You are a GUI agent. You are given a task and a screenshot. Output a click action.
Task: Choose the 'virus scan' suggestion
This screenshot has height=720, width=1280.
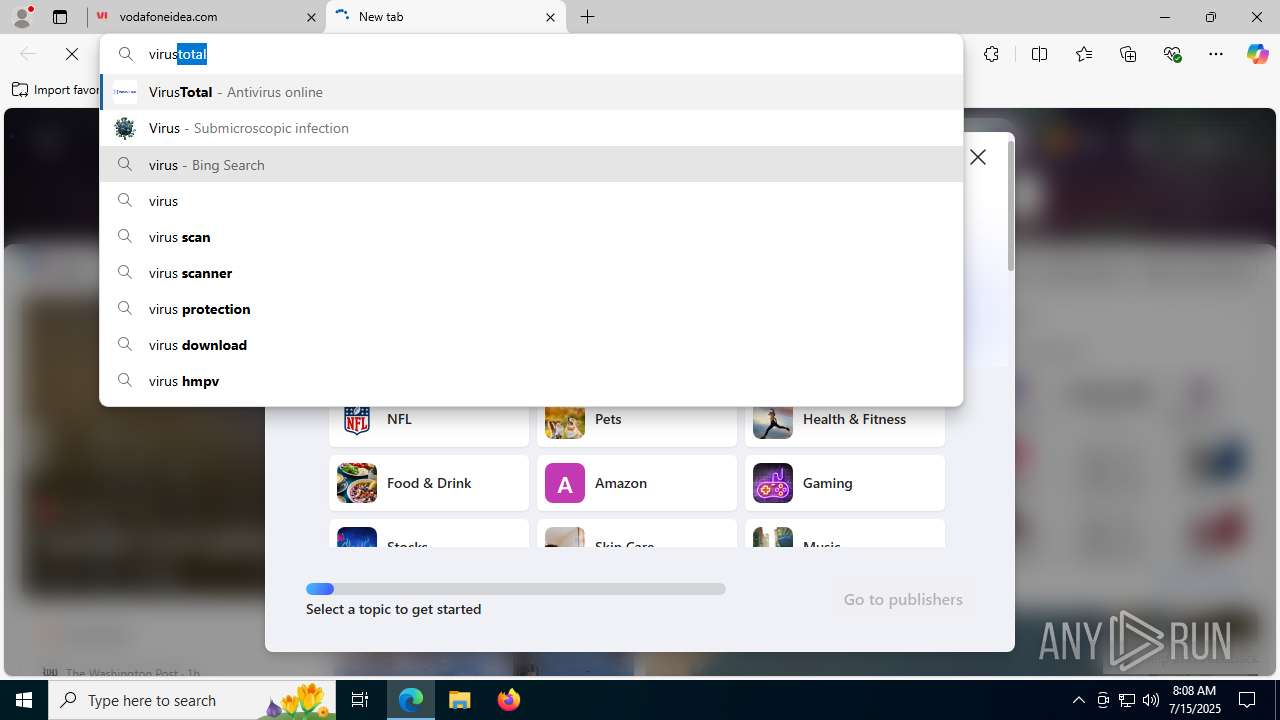(x=531, y=237)
